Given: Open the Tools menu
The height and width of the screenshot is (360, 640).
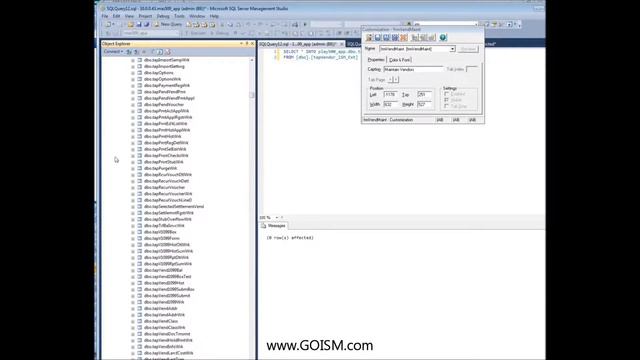Looking at the screenshot, I should coord(179,16).
